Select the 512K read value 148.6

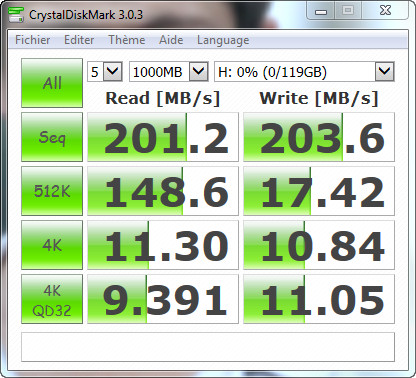click(163, 191)
